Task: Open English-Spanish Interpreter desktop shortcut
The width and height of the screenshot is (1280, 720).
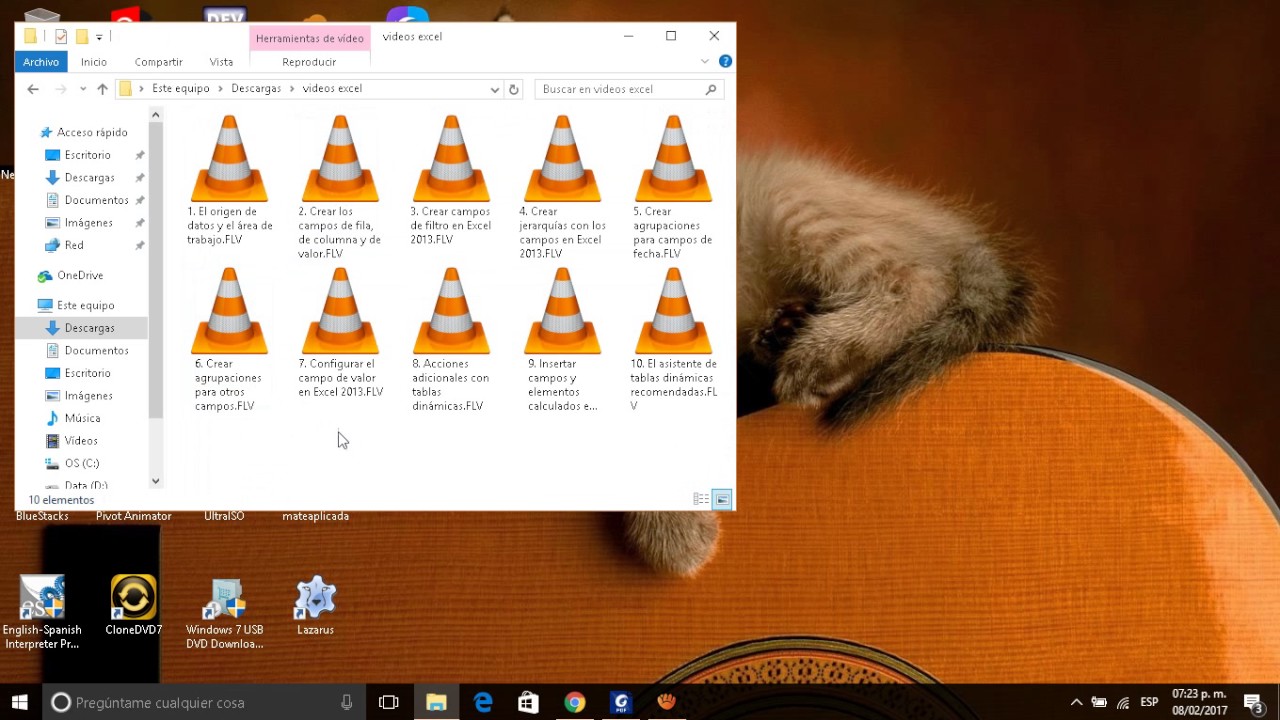Action: (x=42, y=613)
